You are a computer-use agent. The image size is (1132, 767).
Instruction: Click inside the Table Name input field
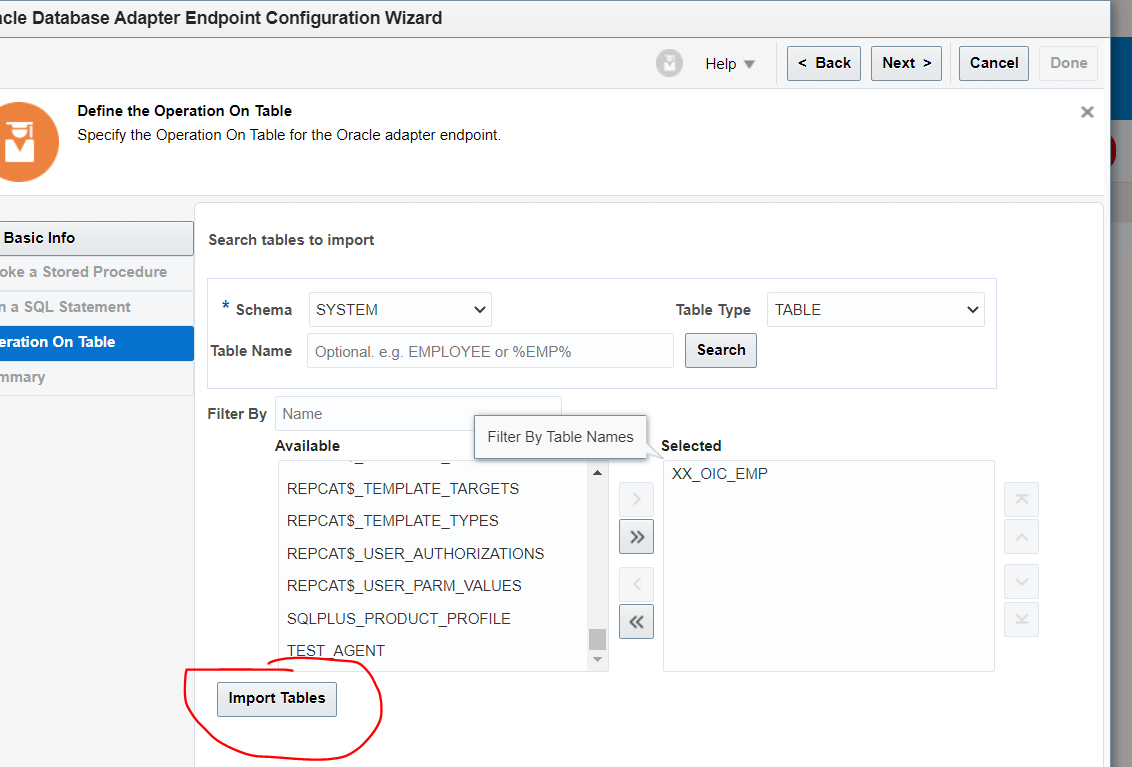point(489,350)
